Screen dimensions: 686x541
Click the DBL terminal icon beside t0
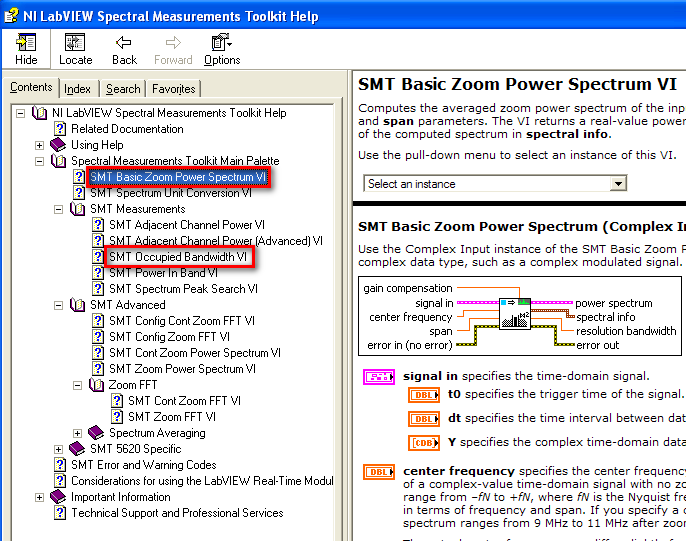tap(424, 395)
